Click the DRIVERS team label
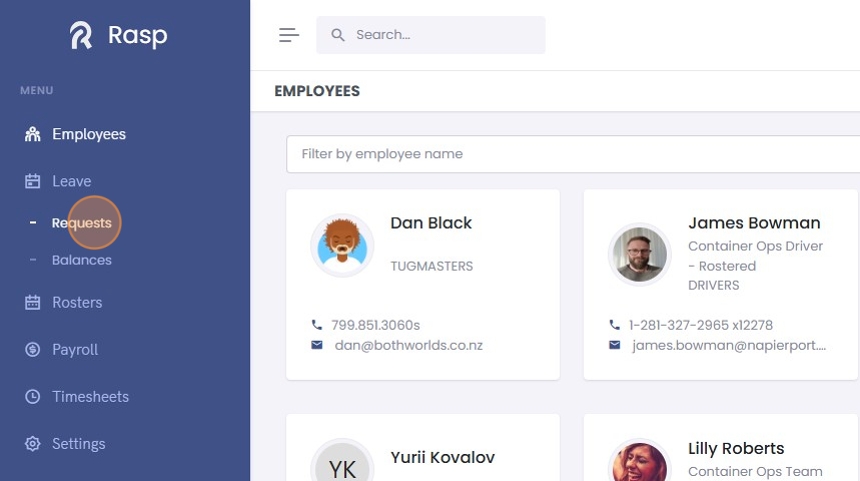860x481 pixels. pos(714,285)
